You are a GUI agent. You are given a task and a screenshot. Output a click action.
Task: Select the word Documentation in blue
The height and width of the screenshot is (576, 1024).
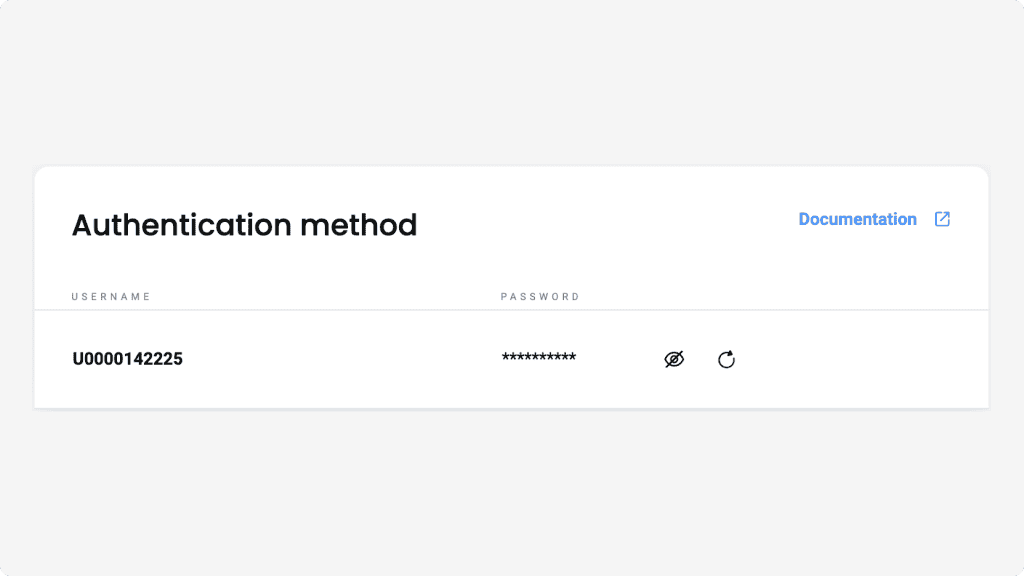coord(857,219)
